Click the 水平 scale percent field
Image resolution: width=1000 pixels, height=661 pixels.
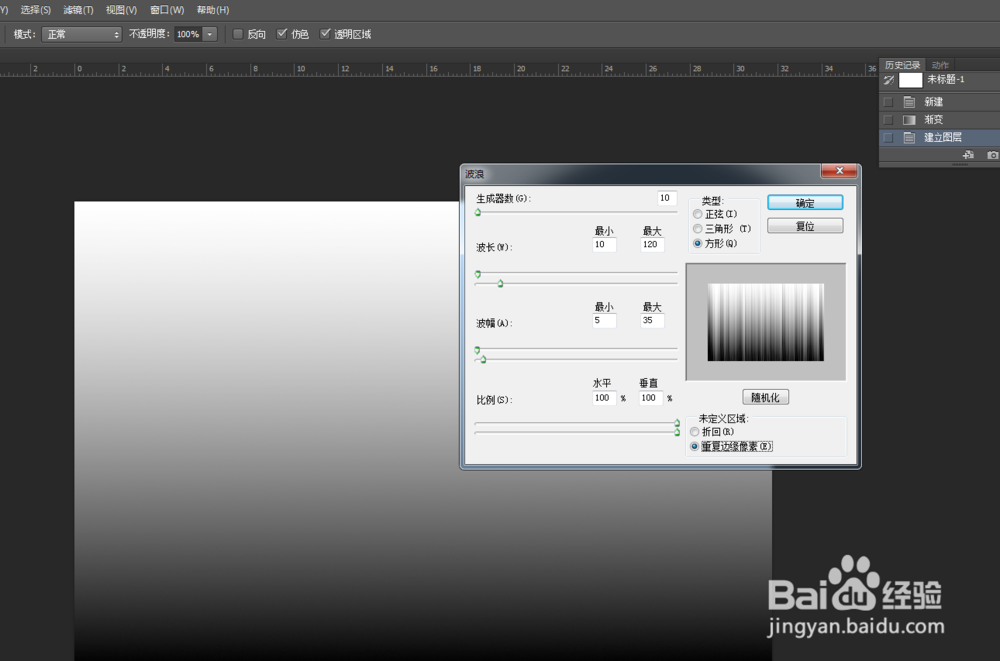(604, 397)
